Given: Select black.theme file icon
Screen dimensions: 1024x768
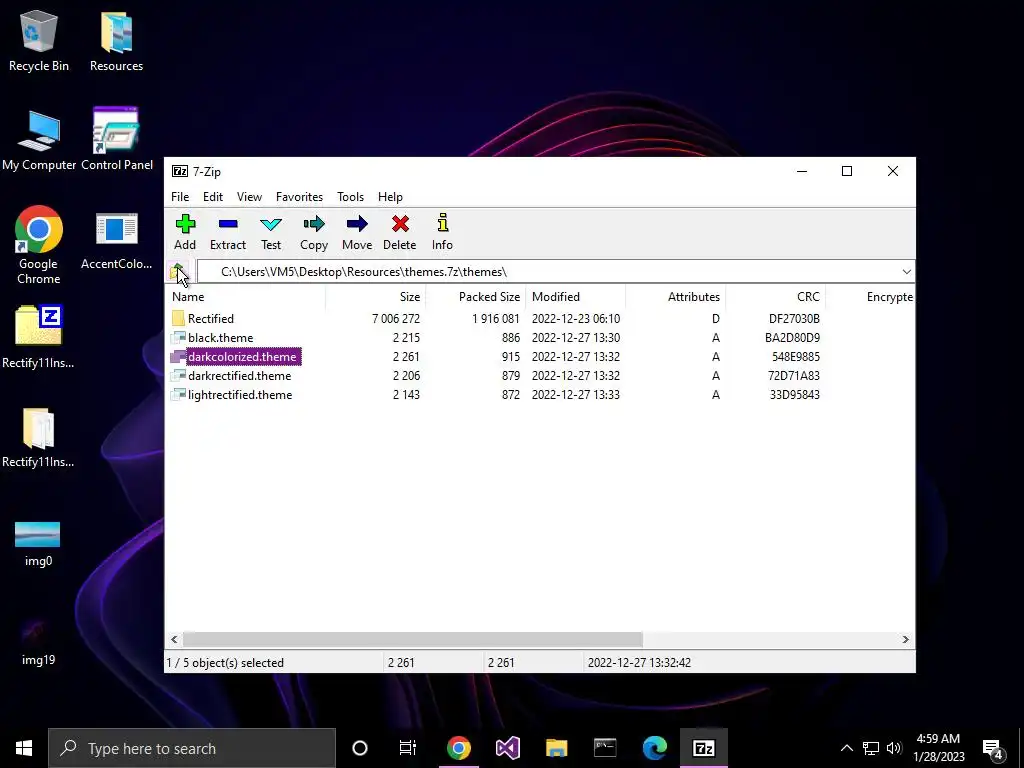Looking at the screenshot, I should pos(178,338).
